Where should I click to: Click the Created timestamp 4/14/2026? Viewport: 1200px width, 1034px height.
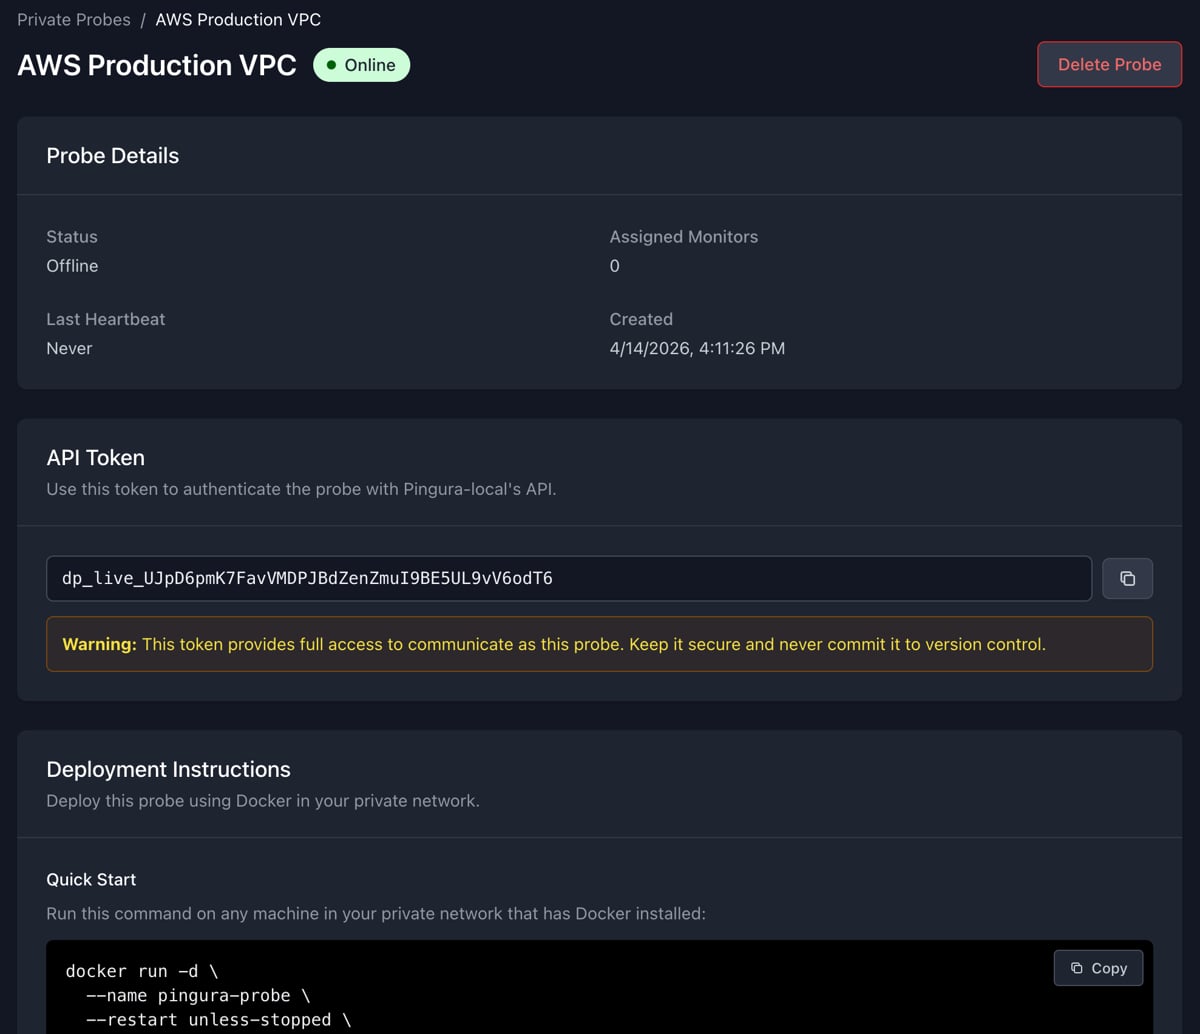coord(697,348)
